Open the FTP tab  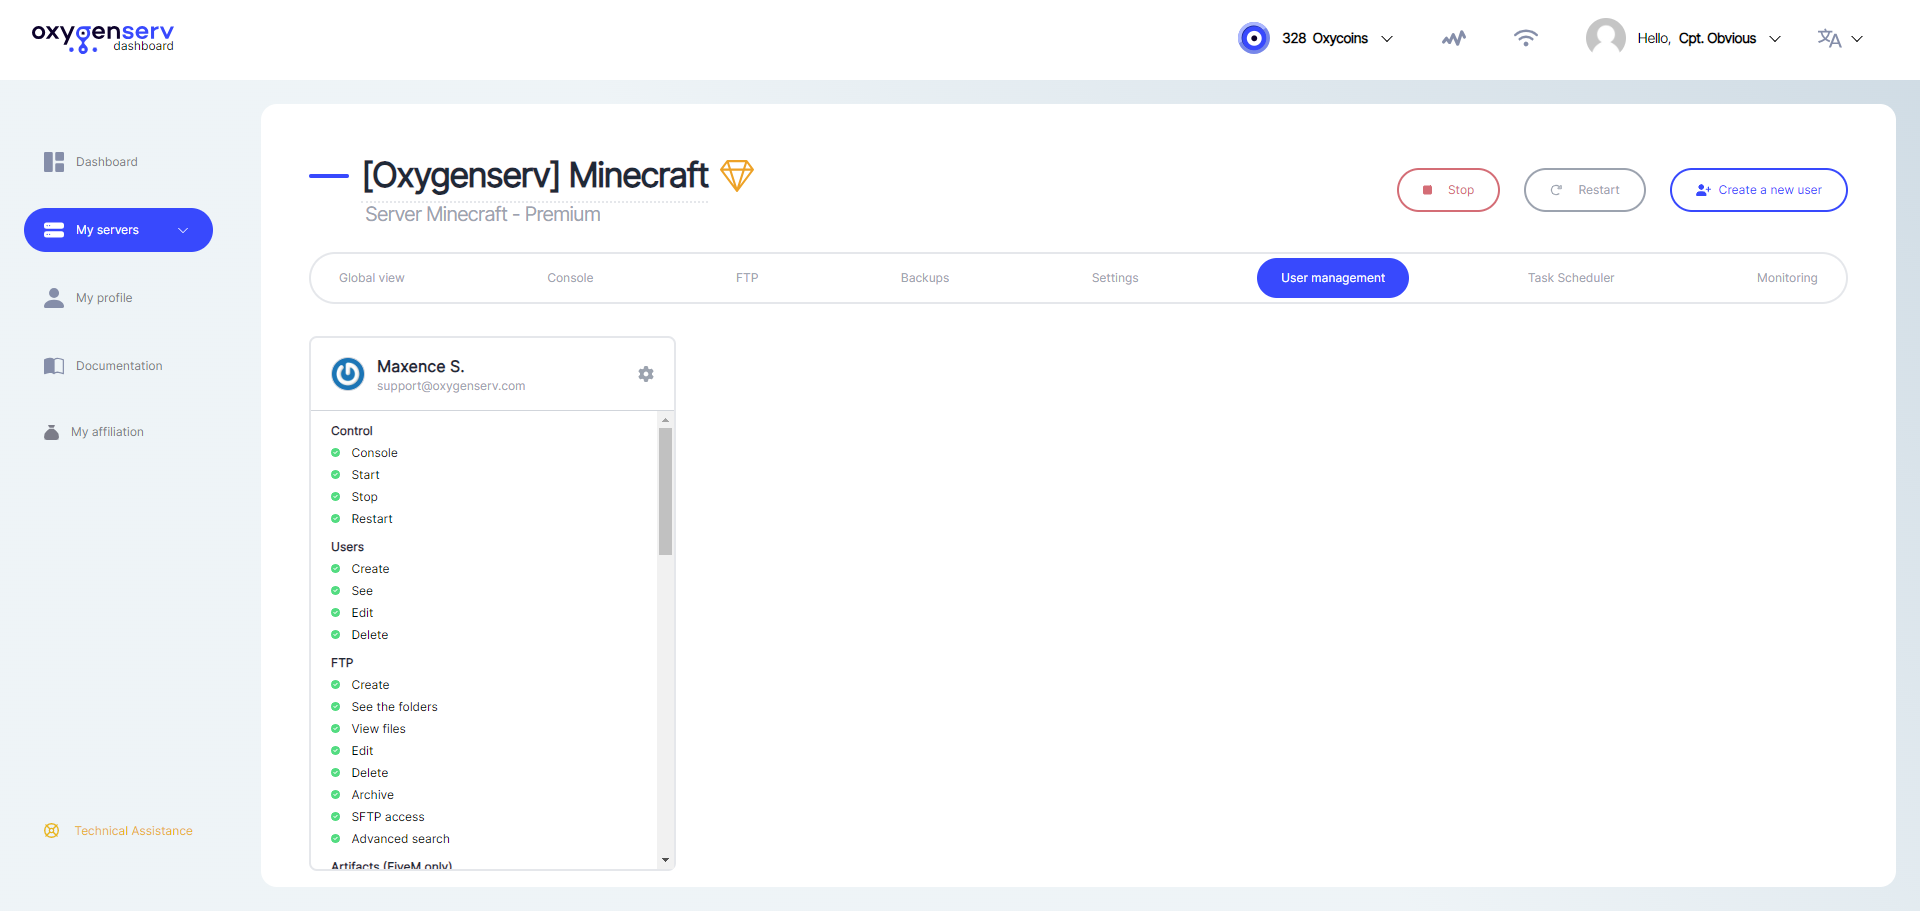tap(747, 278)
